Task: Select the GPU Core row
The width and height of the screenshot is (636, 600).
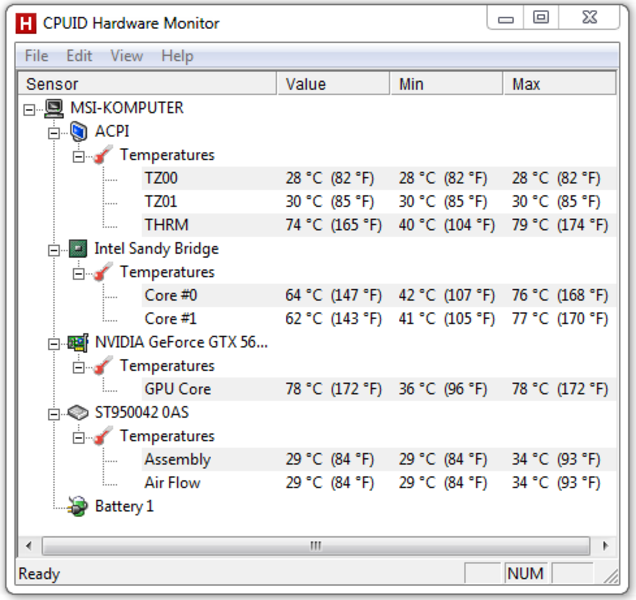Action: pos(379,389)
